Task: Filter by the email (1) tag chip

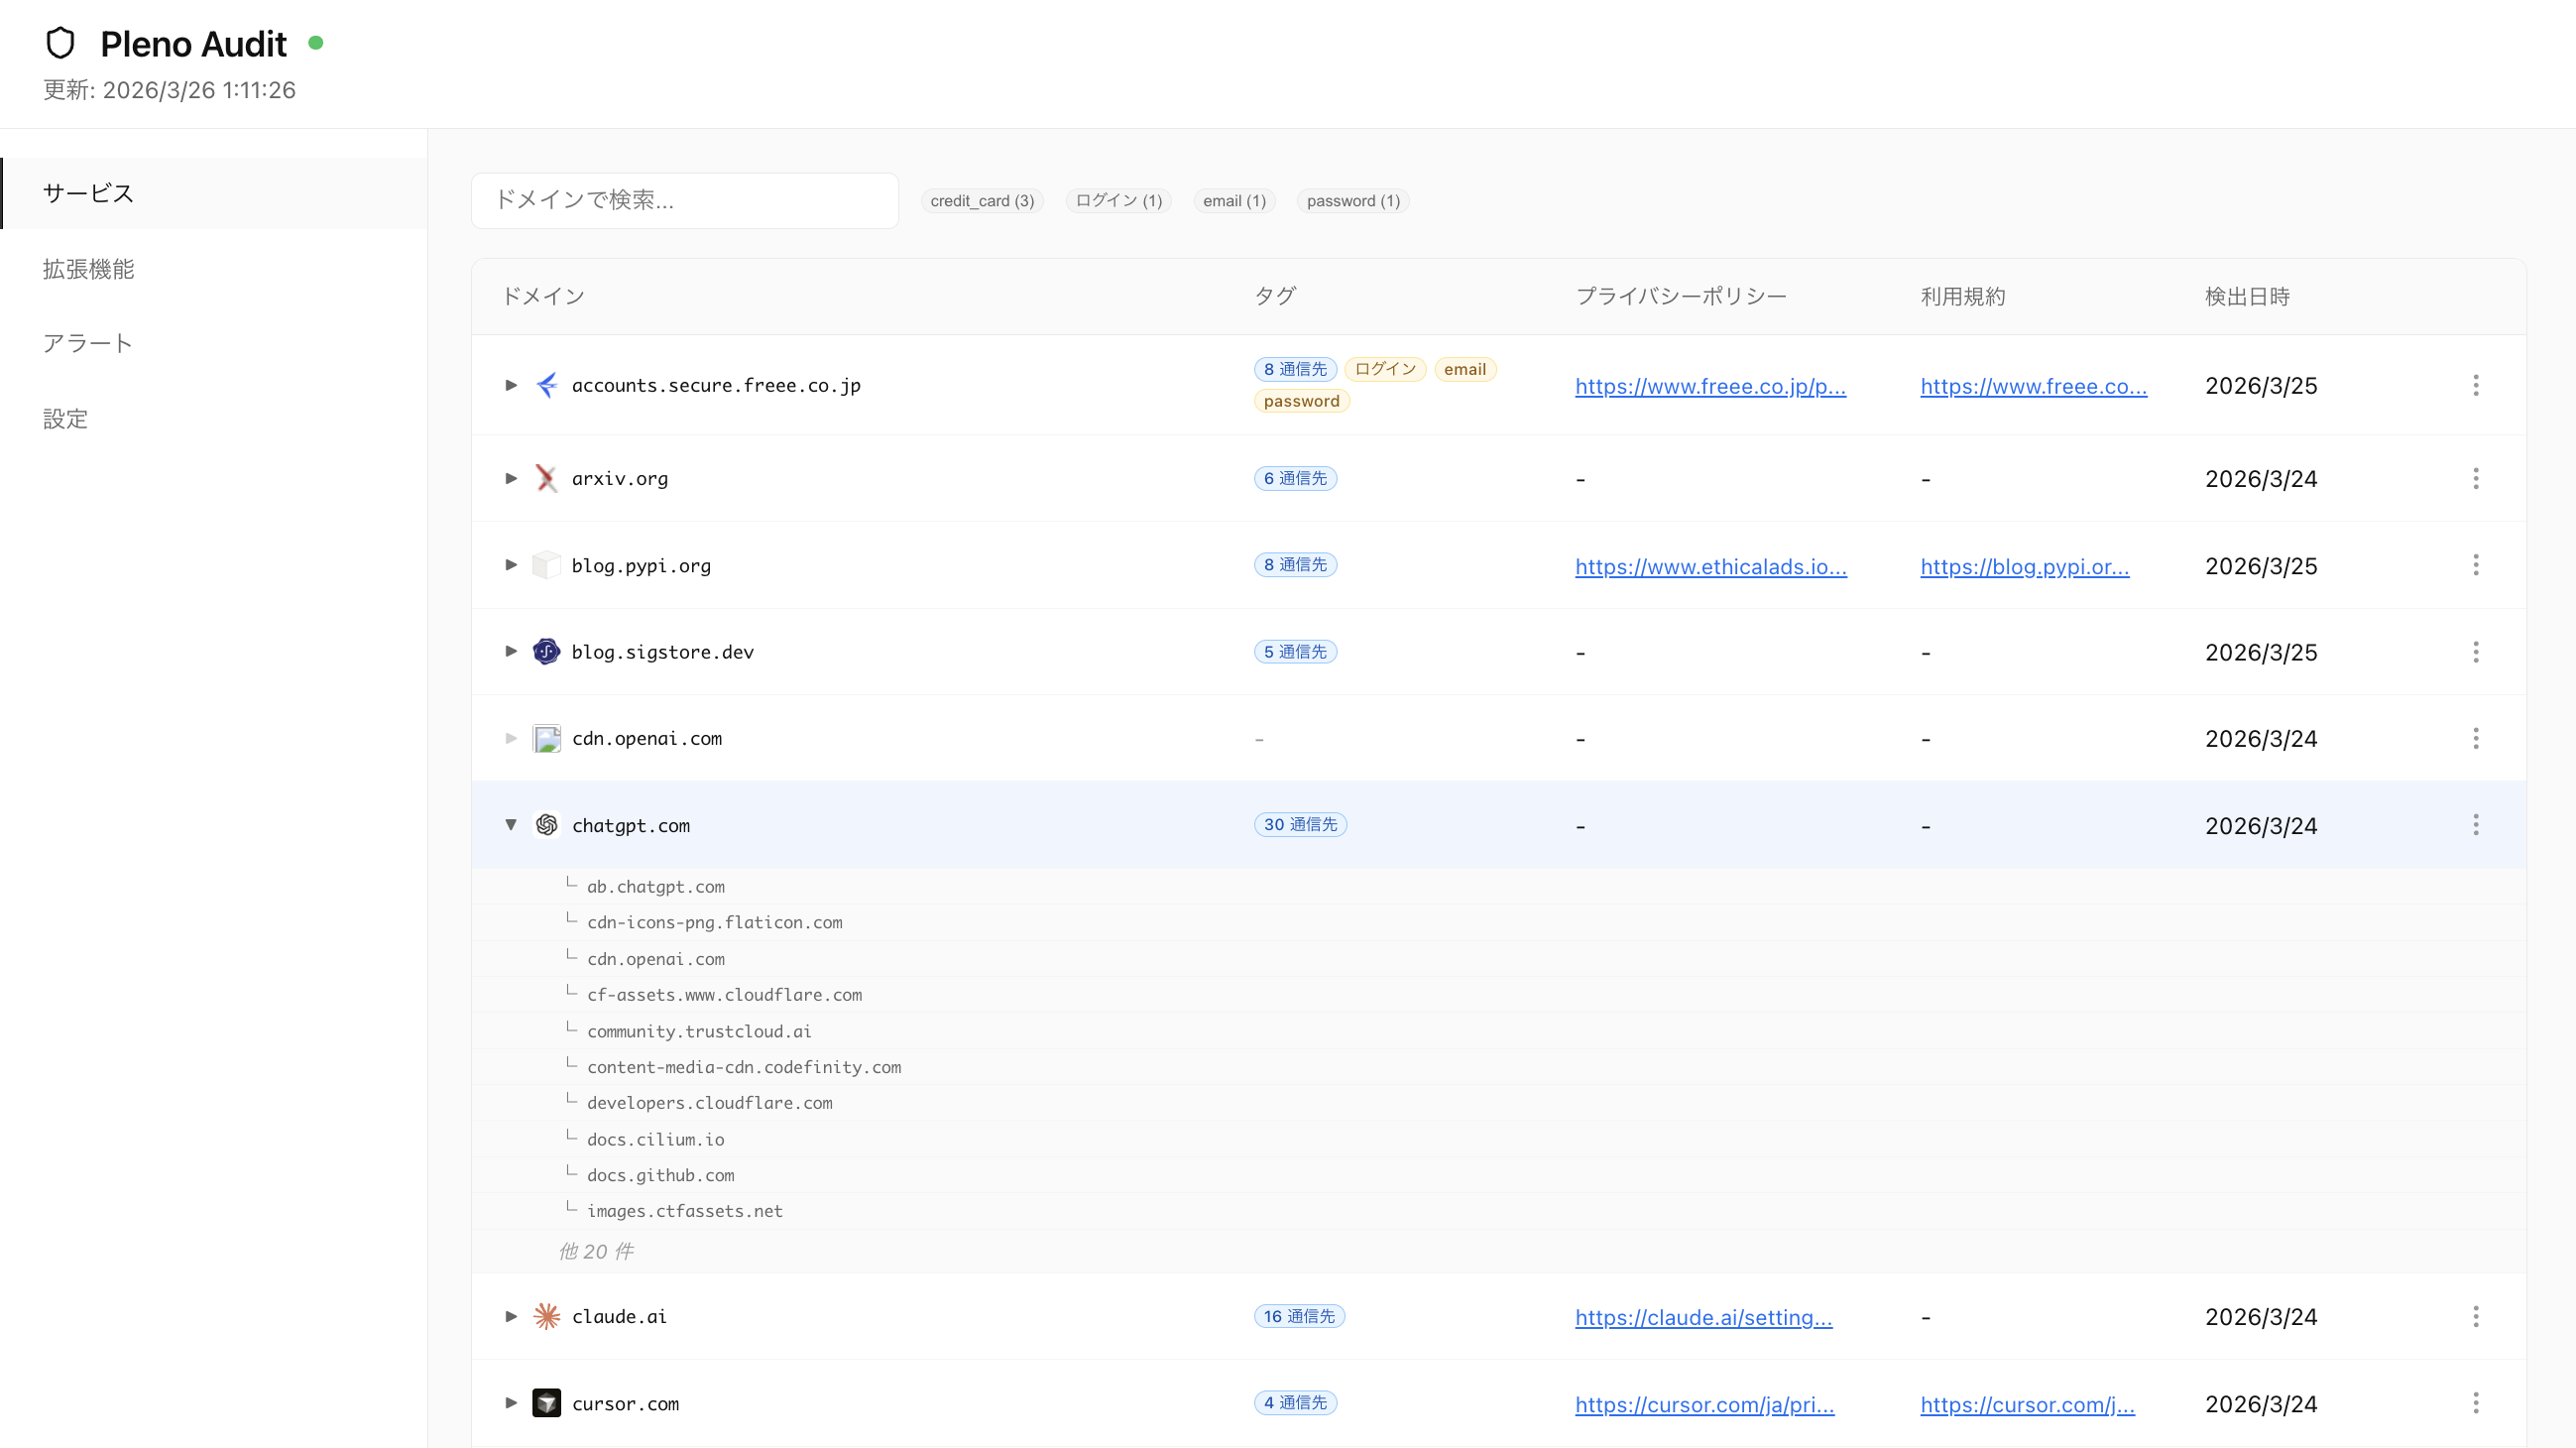Action: coord(1234,201)
